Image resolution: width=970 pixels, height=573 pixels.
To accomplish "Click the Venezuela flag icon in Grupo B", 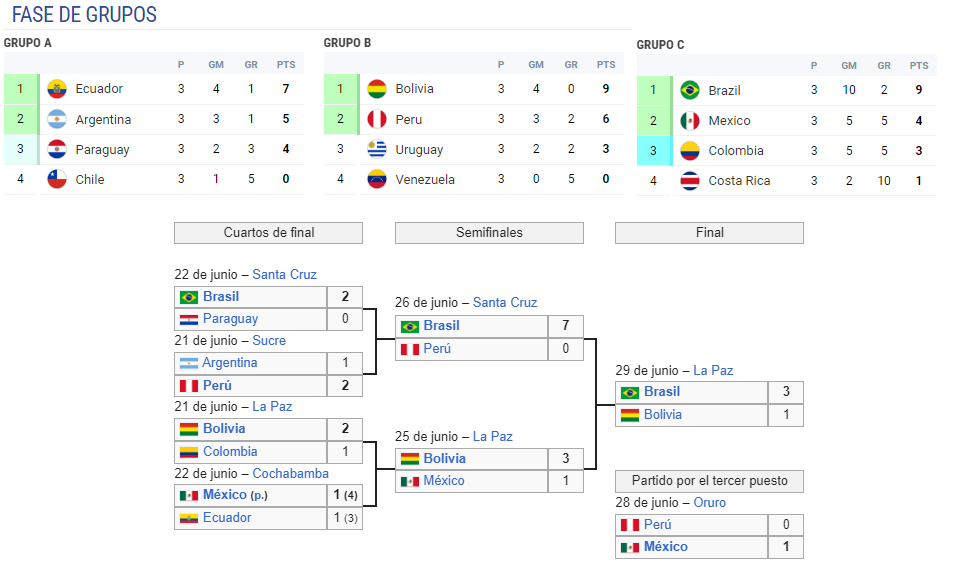I will coord(377,180).
